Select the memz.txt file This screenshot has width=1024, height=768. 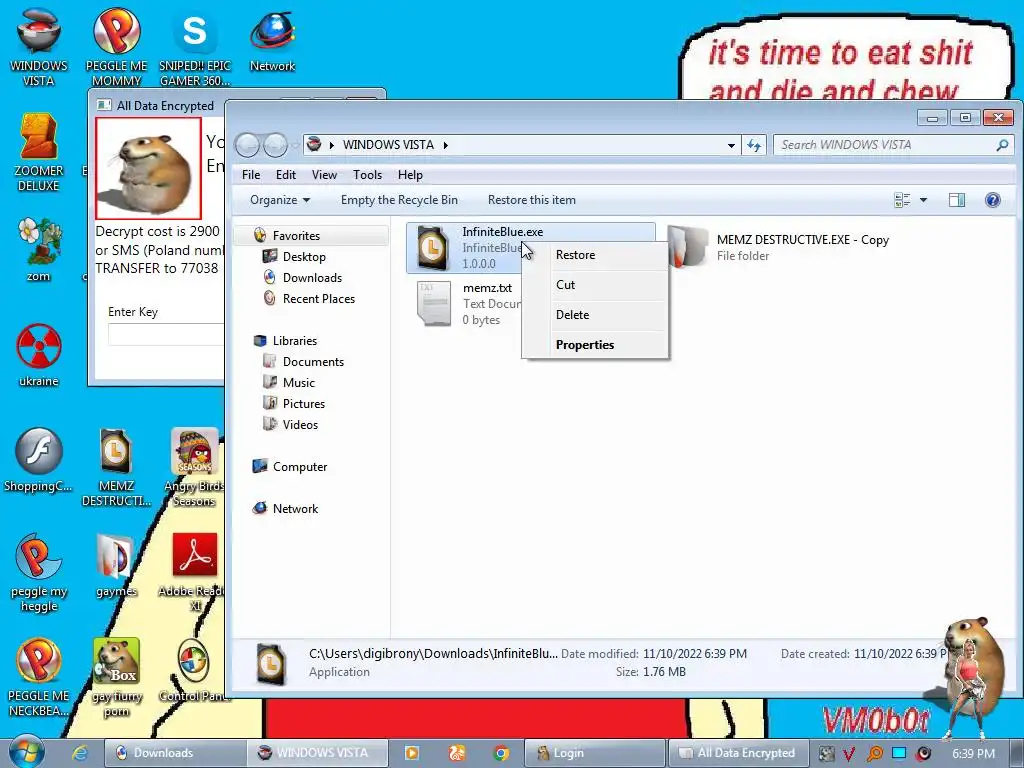pos(466,304)
